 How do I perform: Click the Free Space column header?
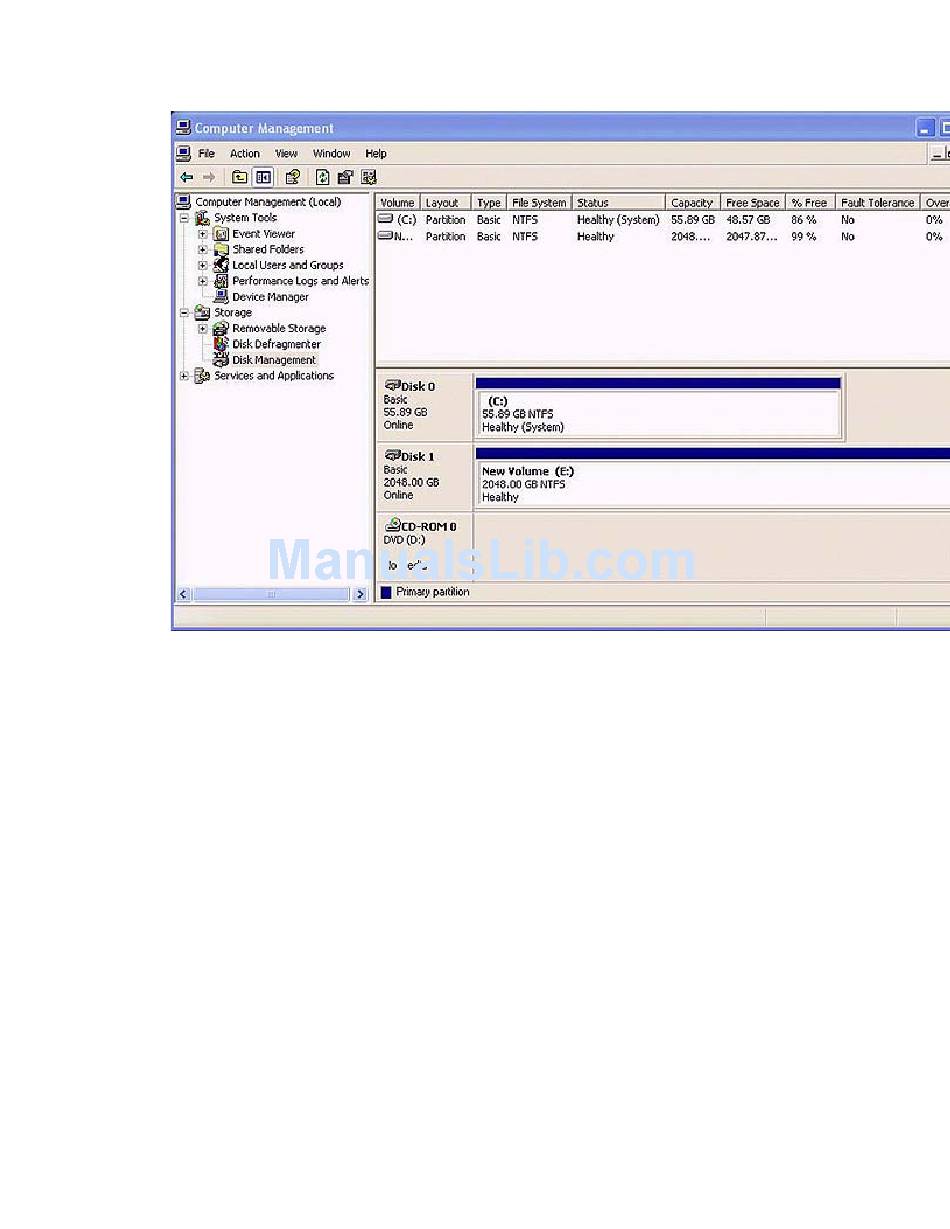point(752,203)
